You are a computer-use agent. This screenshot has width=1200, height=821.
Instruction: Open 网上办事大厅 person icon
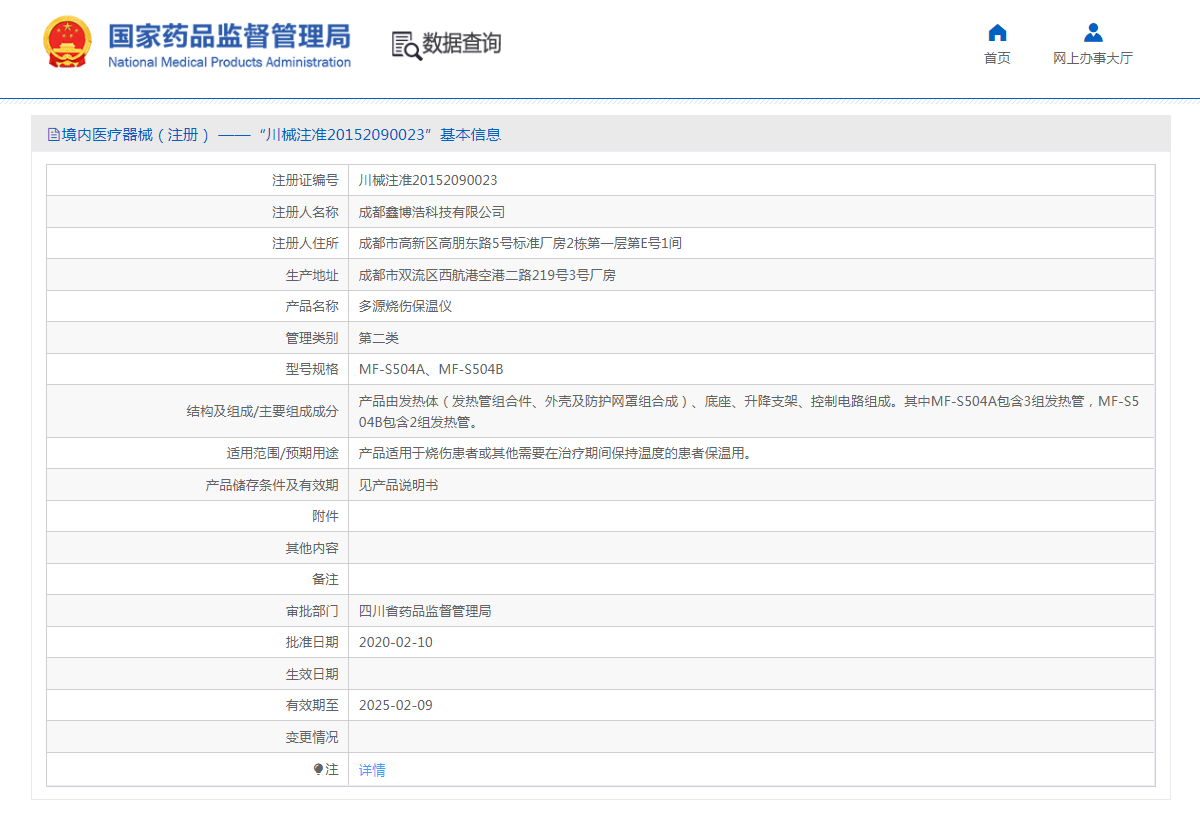(x=1093, y=32)
